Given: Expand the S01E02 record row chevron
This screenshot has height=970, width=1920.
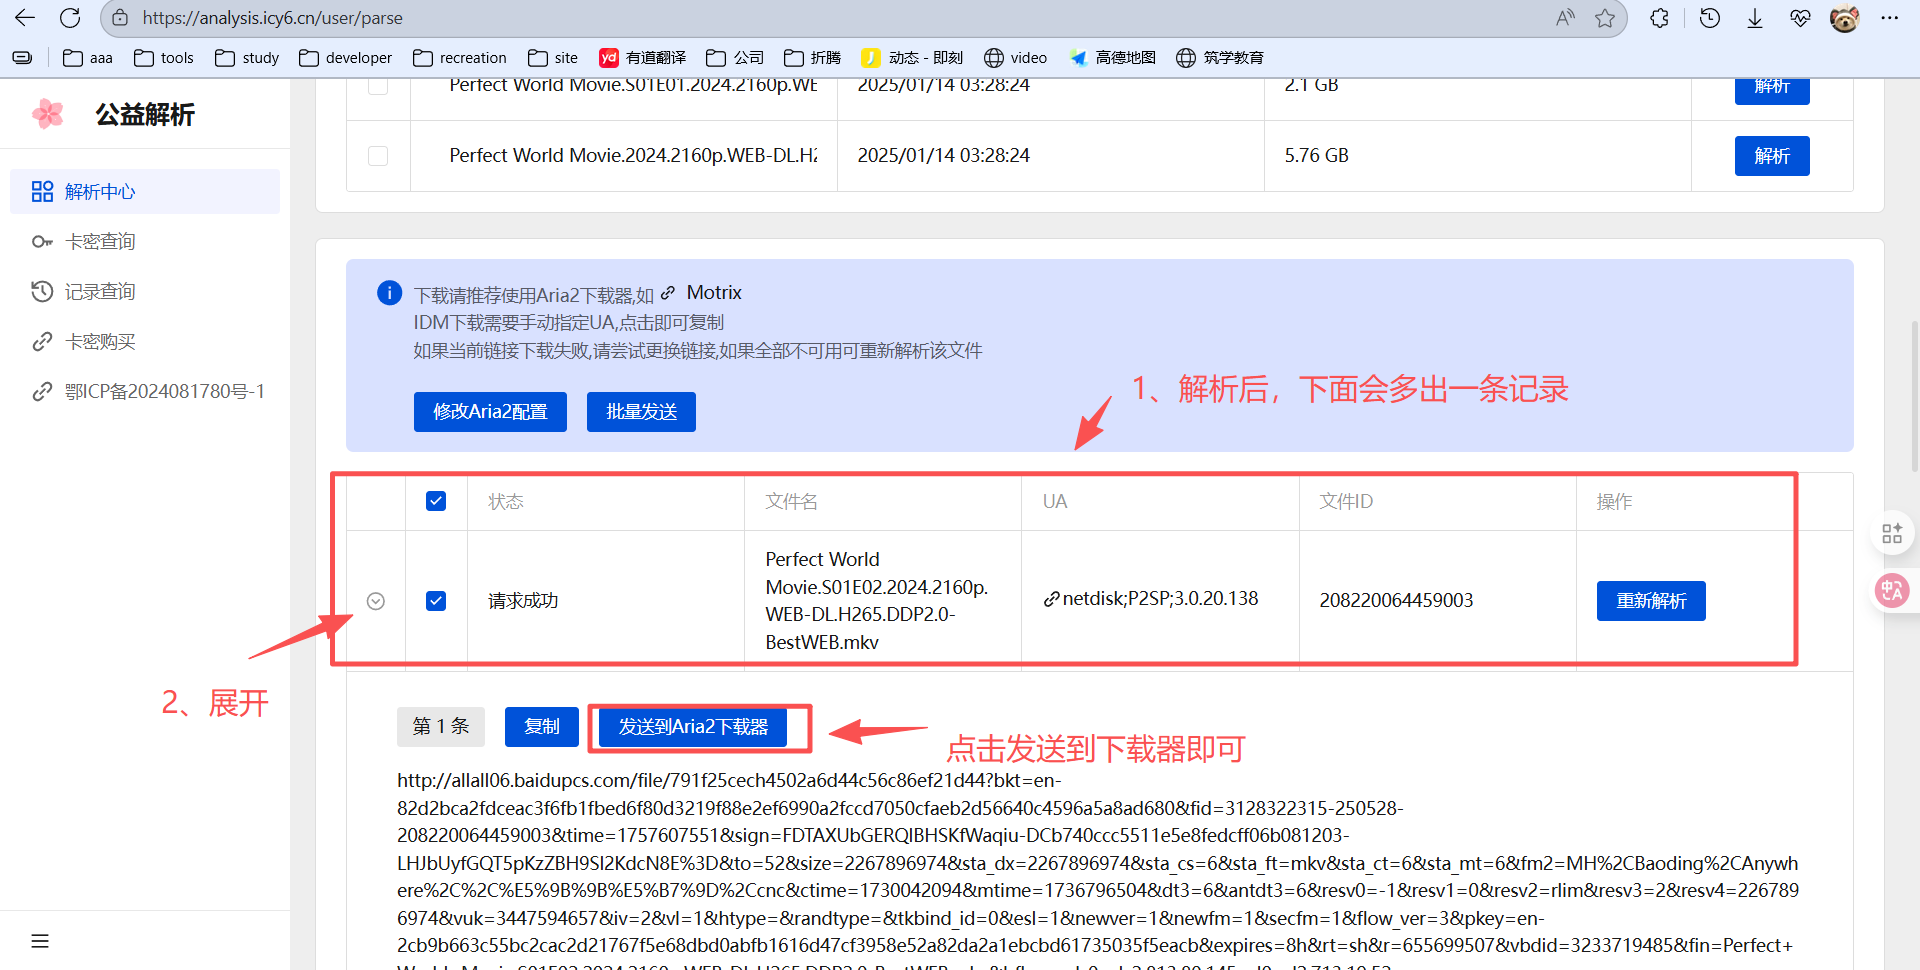Looking at the screenshot, I should click(376, 601).
